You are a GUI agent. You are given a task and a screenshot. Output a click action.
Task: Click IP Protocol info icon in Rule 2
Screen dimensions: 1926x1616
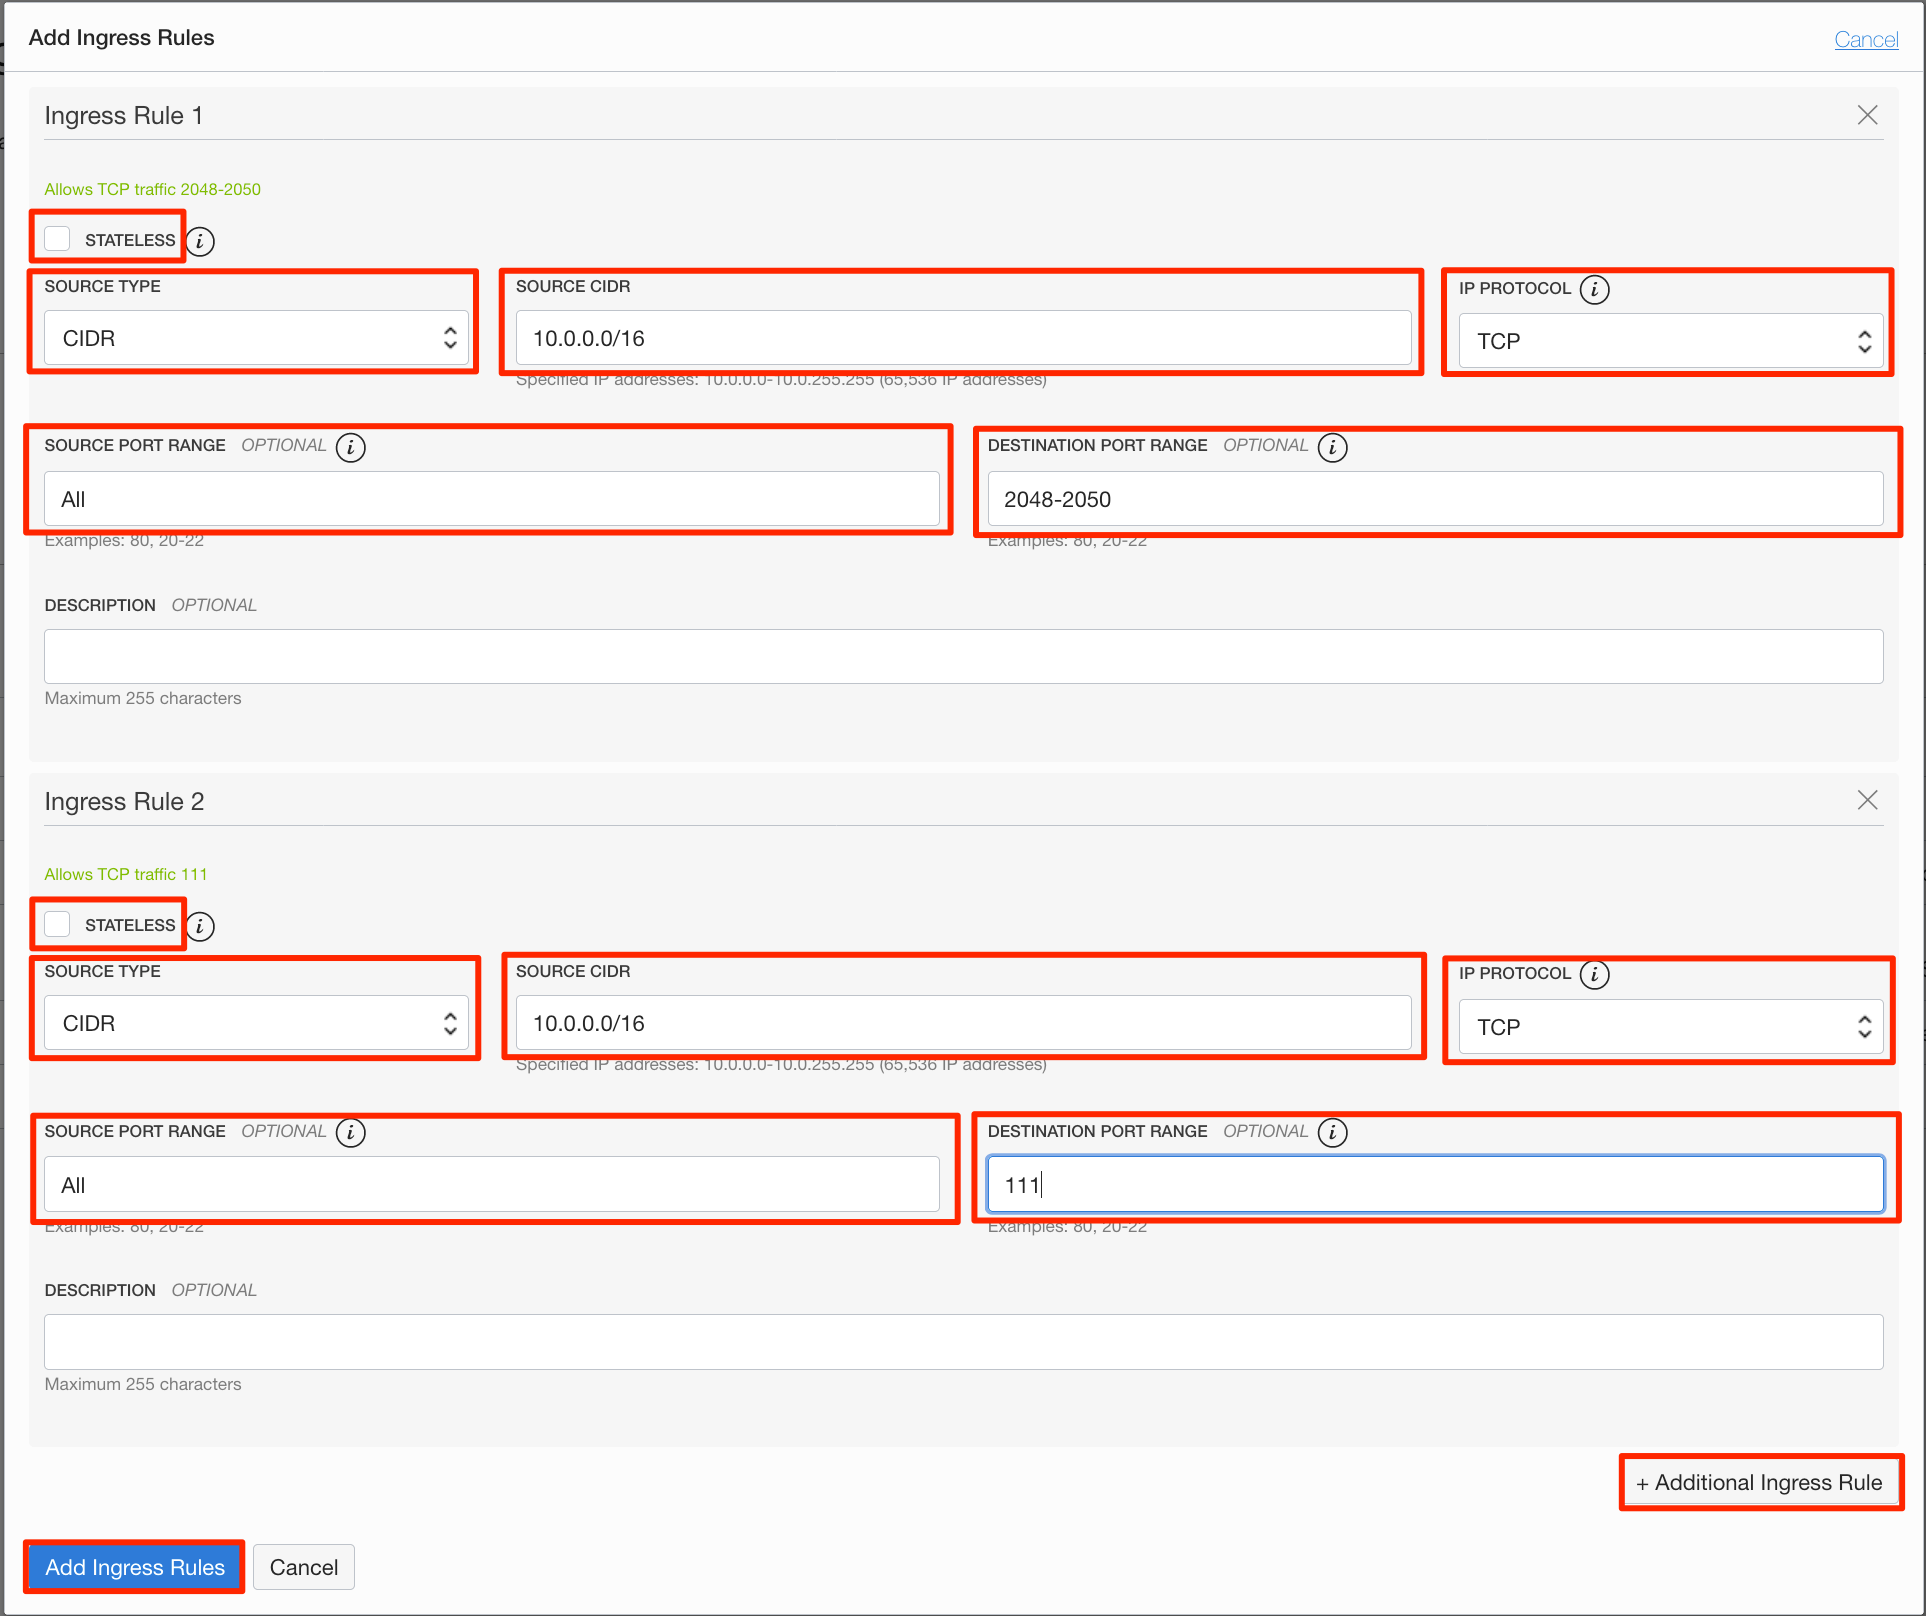[x=1594, y=974]
